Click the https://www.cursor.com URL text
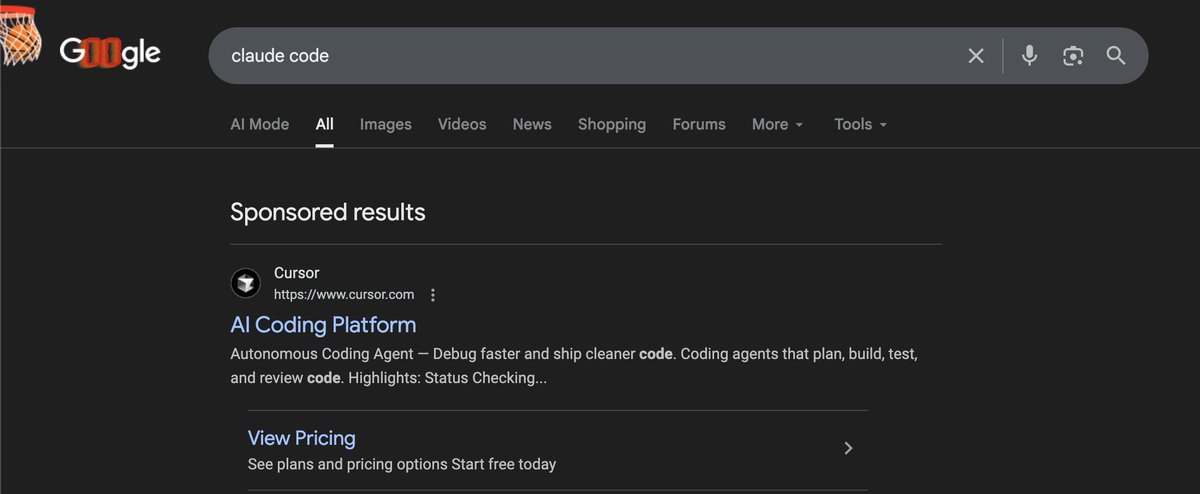1200x494 pixels. (344, 295)
